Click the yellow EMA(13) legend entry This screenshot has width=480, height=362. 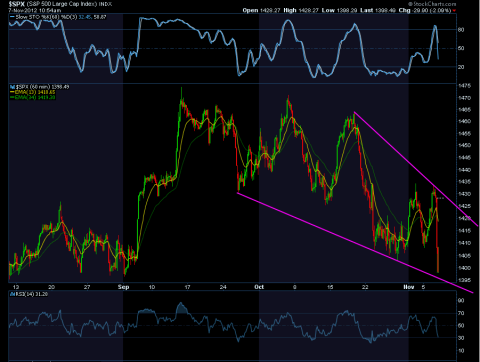coord(33,92)
